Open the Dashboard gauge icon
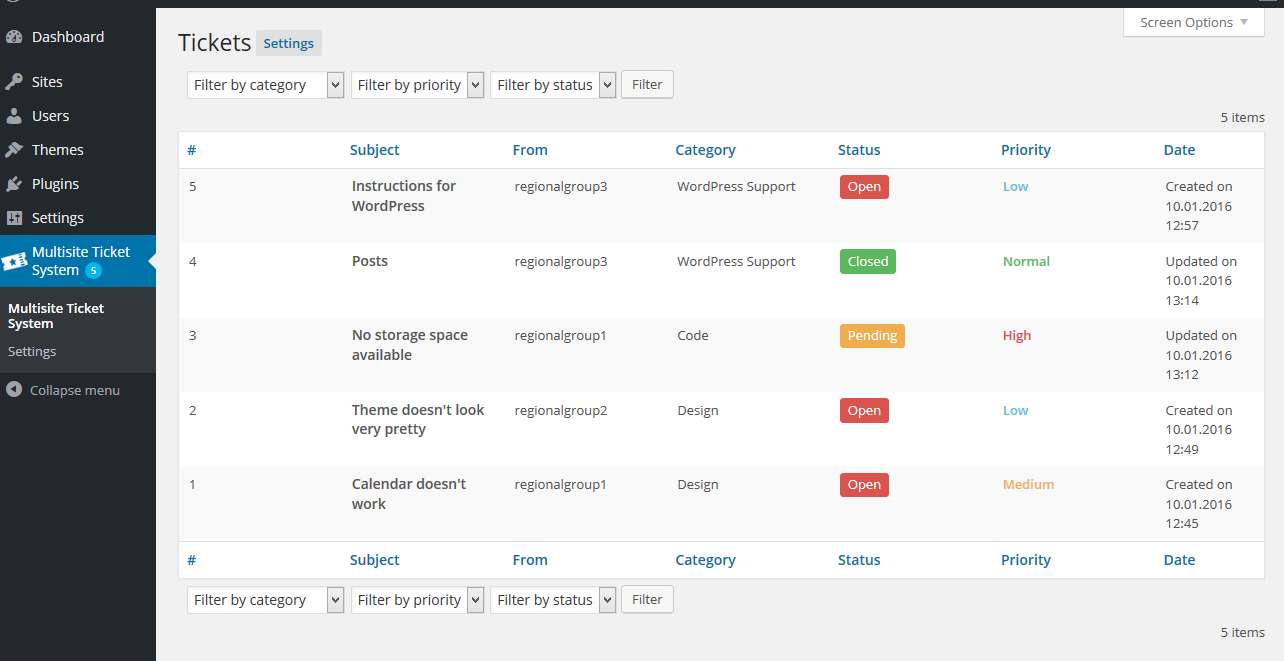The image size is (1284, 661). 14,37
